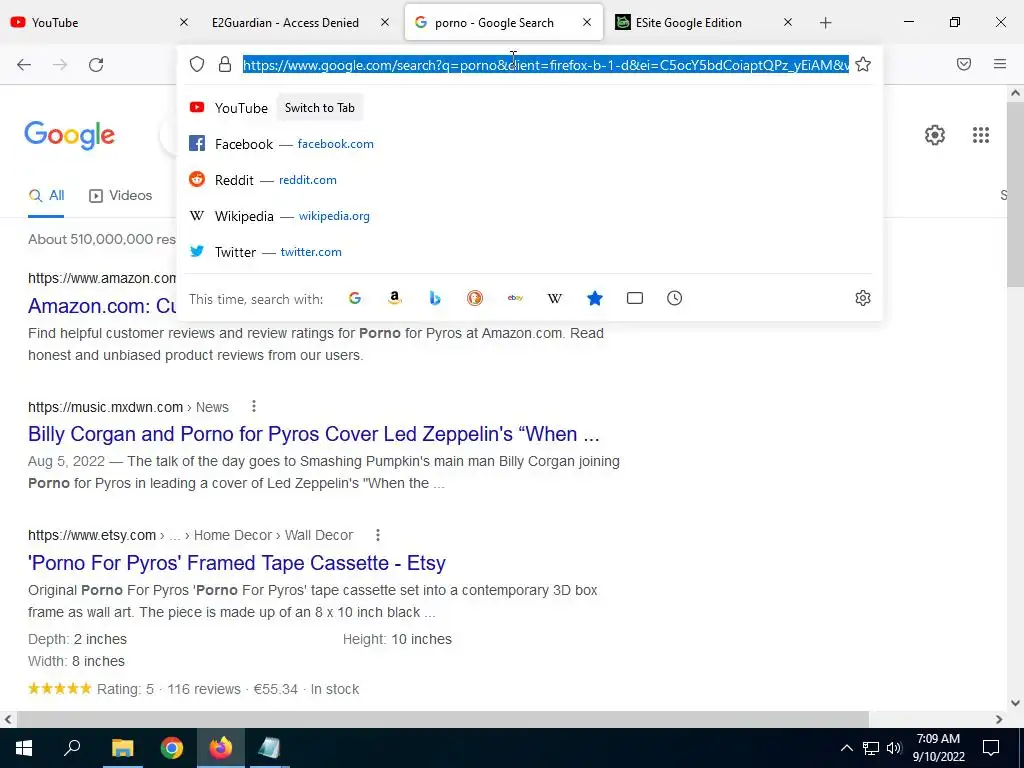Viewport: 1024px width, 768px height.
Task: Save page to Pocket icon
Action: tap(964, 64)
